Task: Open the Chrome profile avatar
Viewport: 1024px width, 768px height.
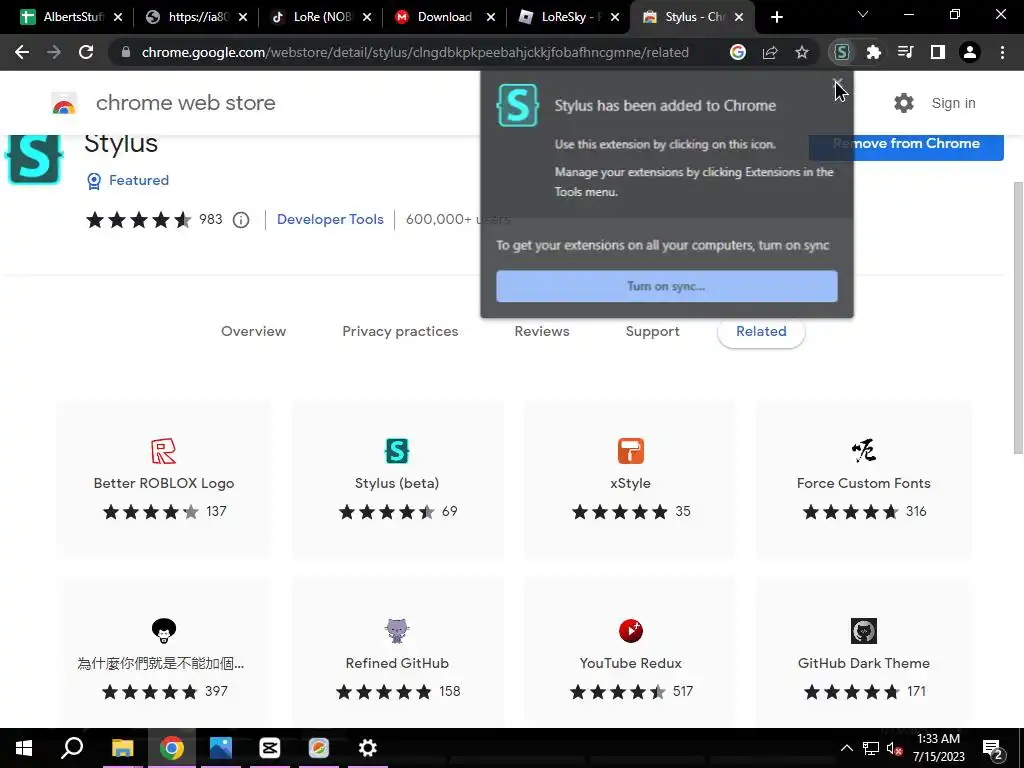Action: (x=970, y=52)
